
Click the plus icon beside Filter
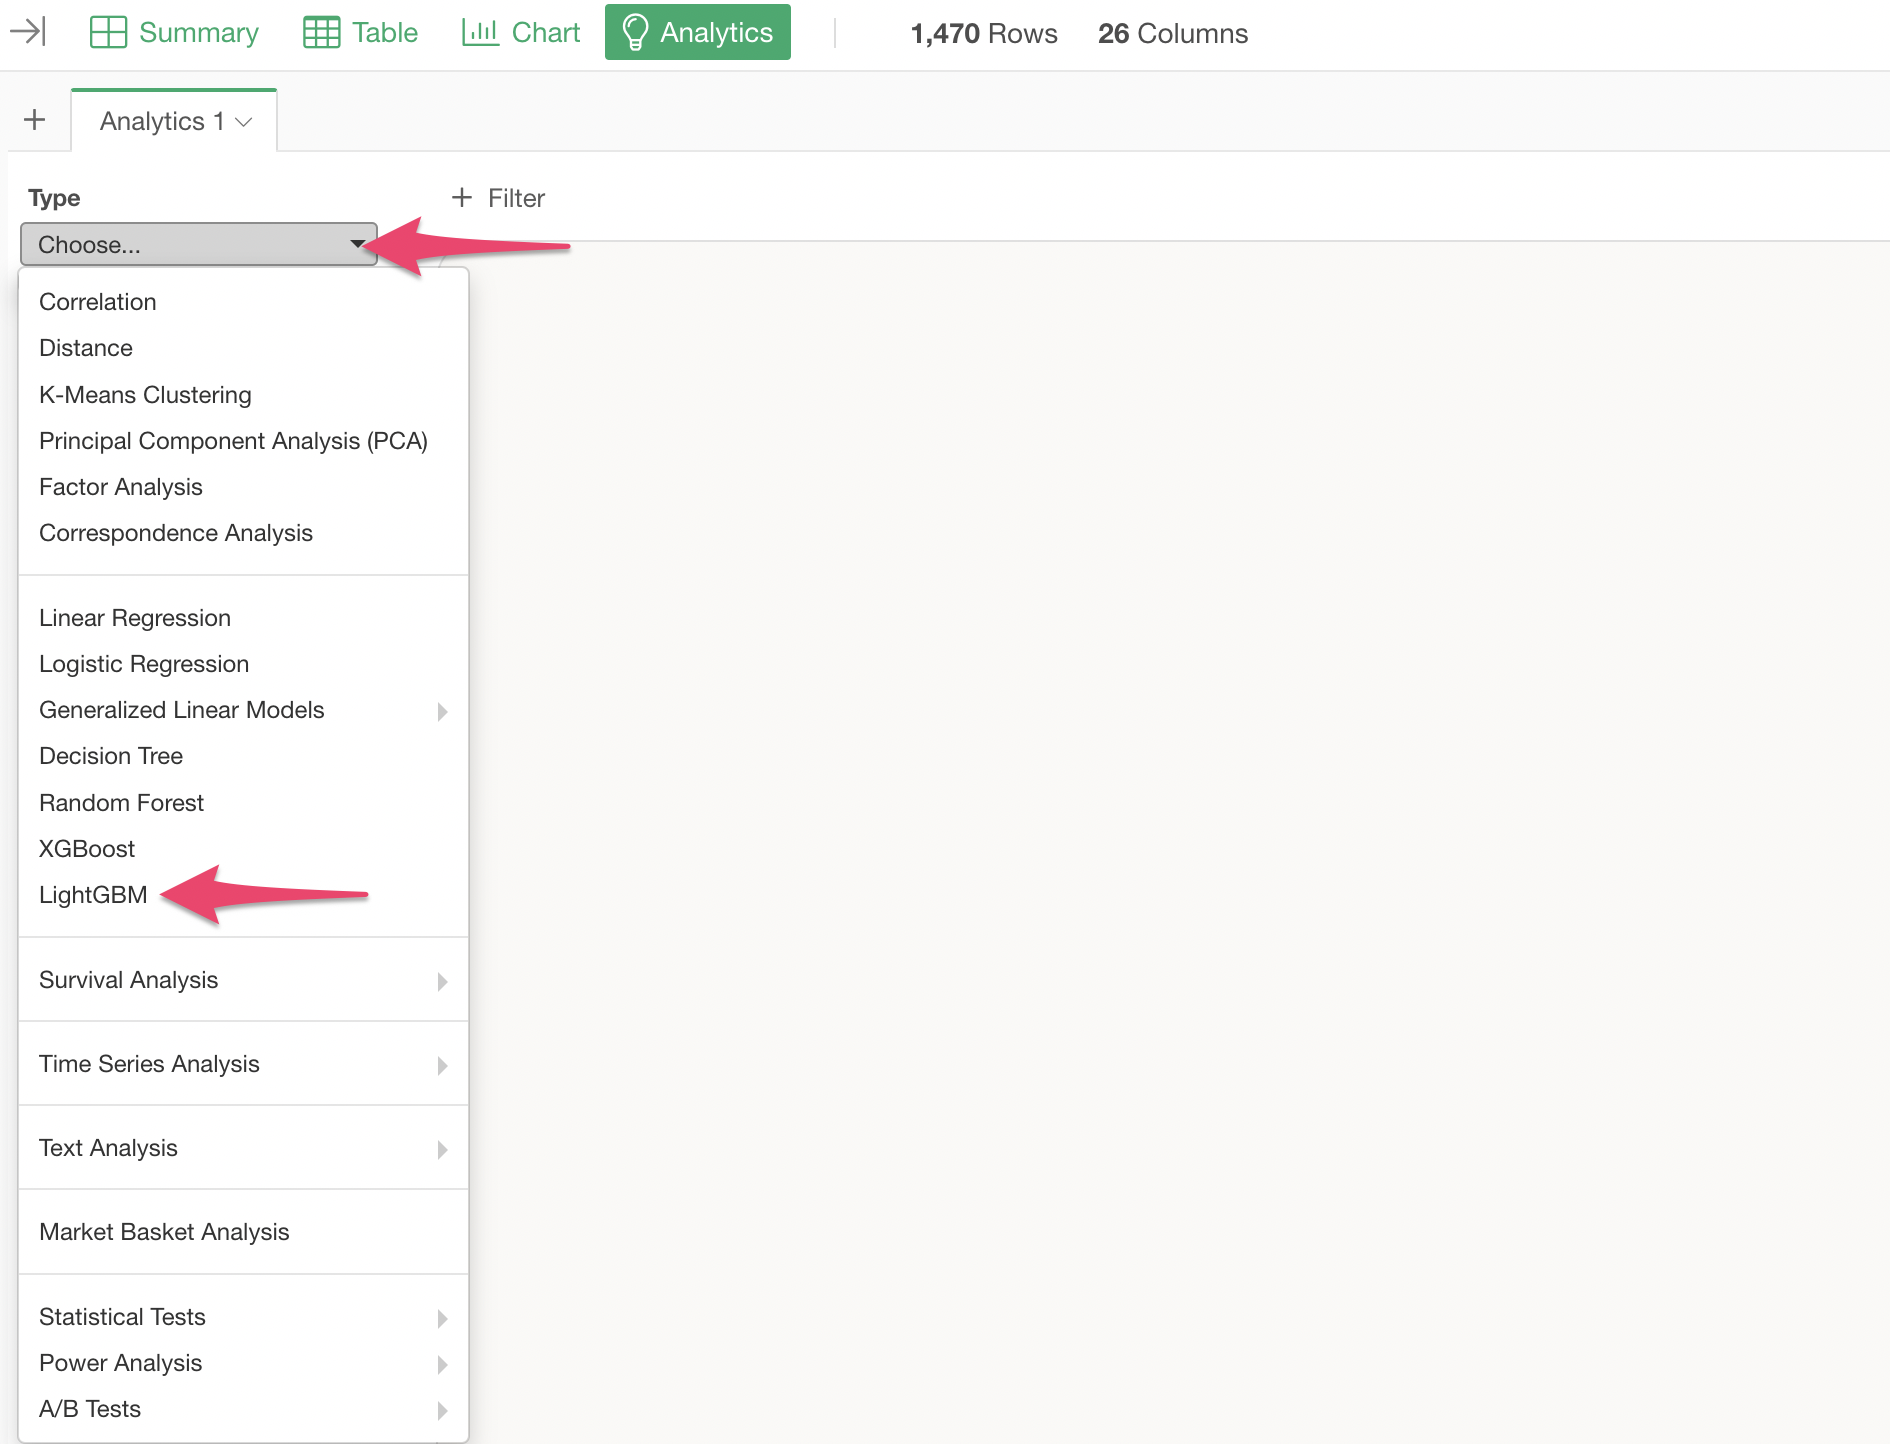pyautogui.click(x=461, y=198)
